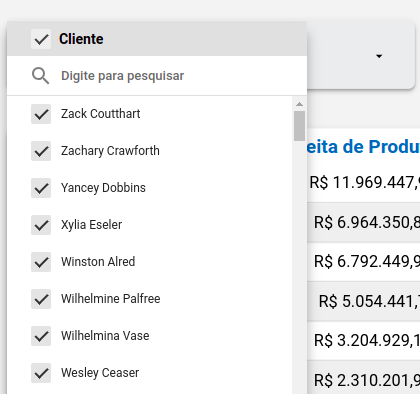Select the R$ 11.969.447 table cell
The width and height of the screenshot is (420, 394).
[x=363, y=182]
